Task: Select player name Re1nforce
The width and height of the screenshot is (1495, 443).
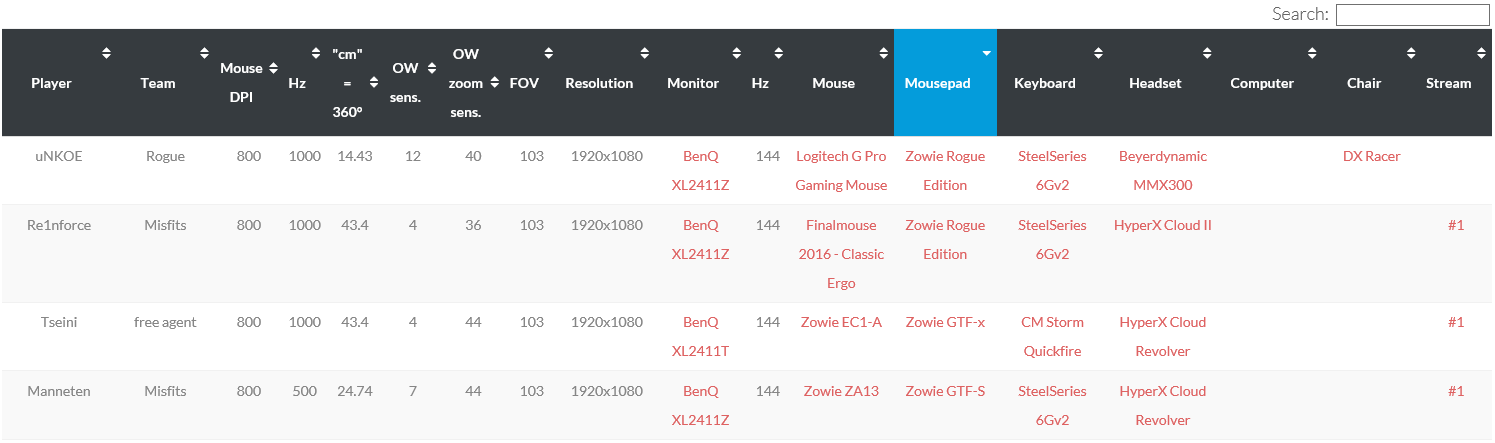Action: click(59, 225)
